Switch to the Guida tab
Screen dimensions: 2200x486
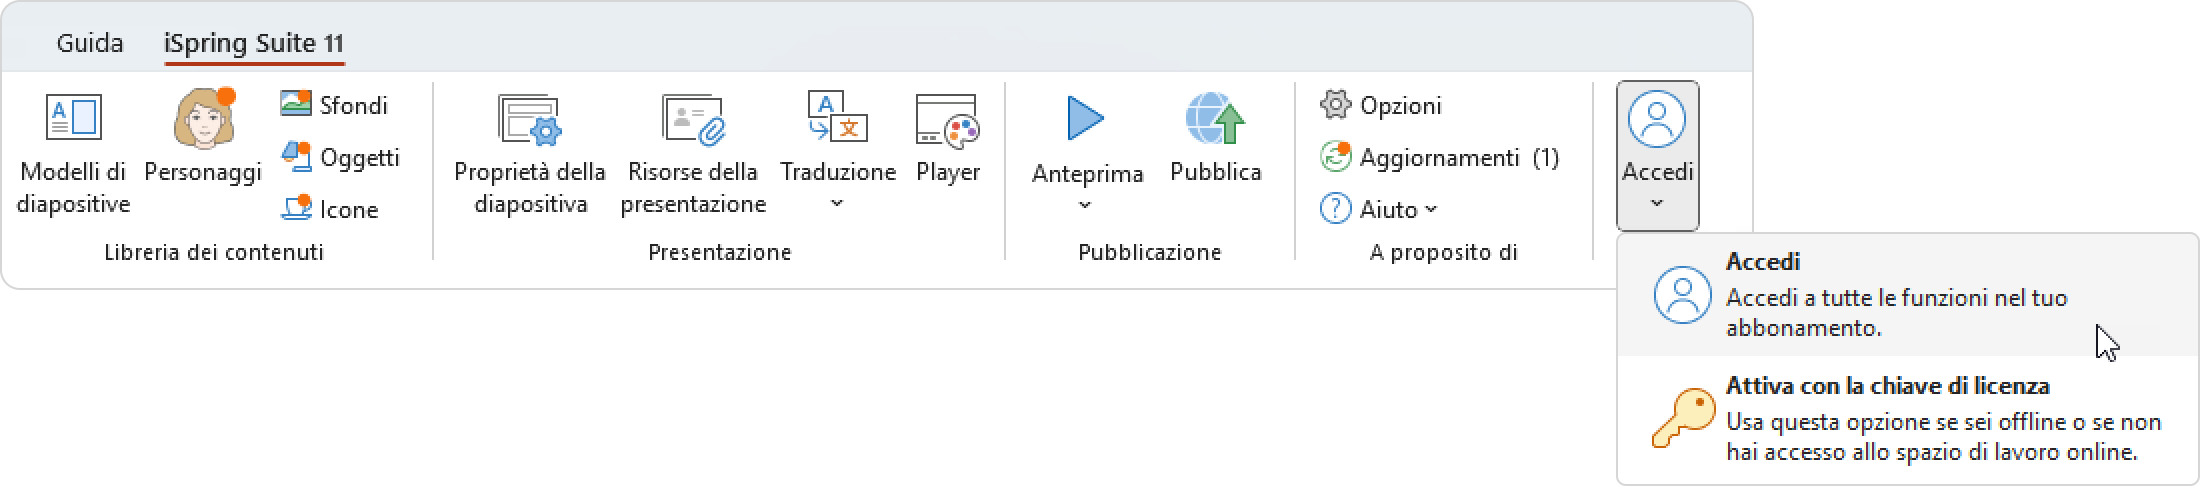pyautogui.click(x=90, y=43)
